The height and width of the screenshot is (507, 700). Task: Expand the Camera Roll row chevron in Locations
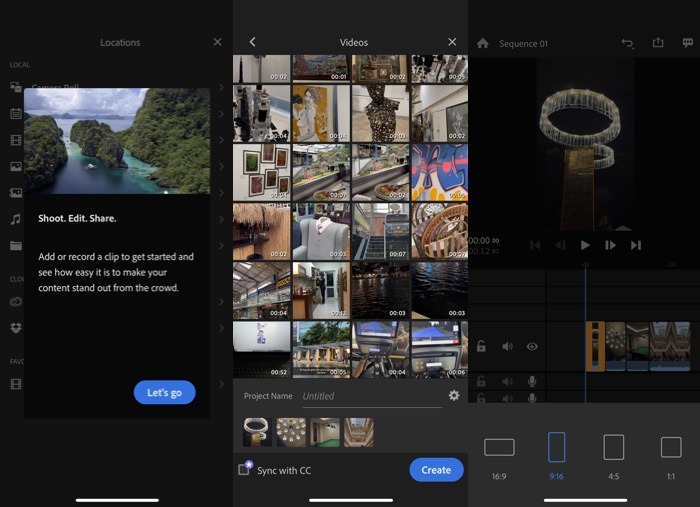(221, 87)
